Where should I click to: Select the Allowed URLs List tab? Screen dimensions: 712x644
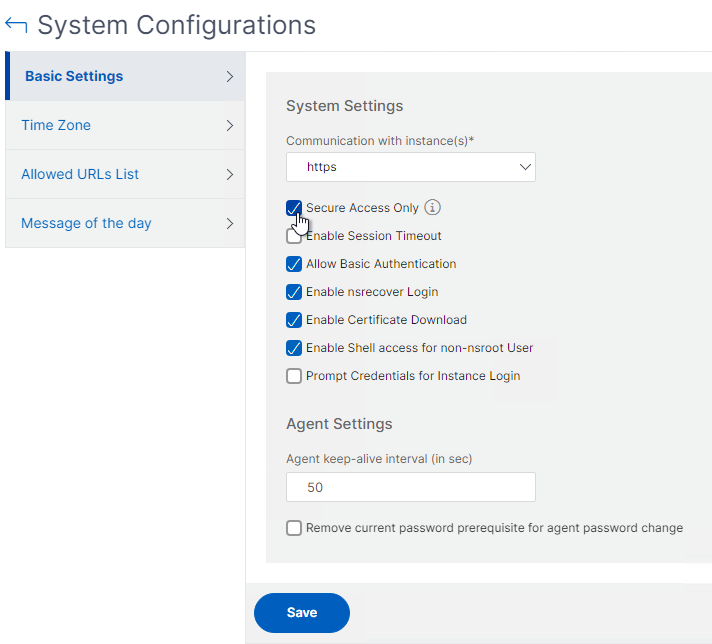tap(125, 174)
